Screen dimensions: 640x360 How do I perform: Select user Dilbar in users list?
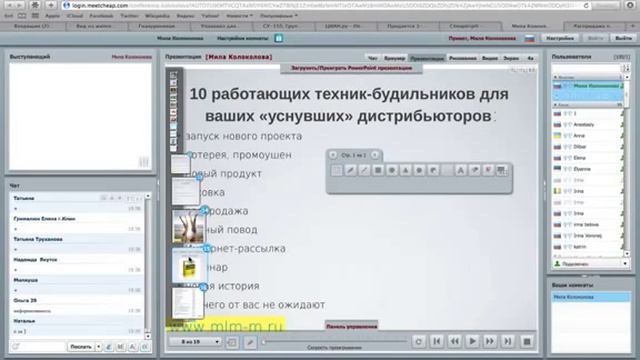[587, 147]
